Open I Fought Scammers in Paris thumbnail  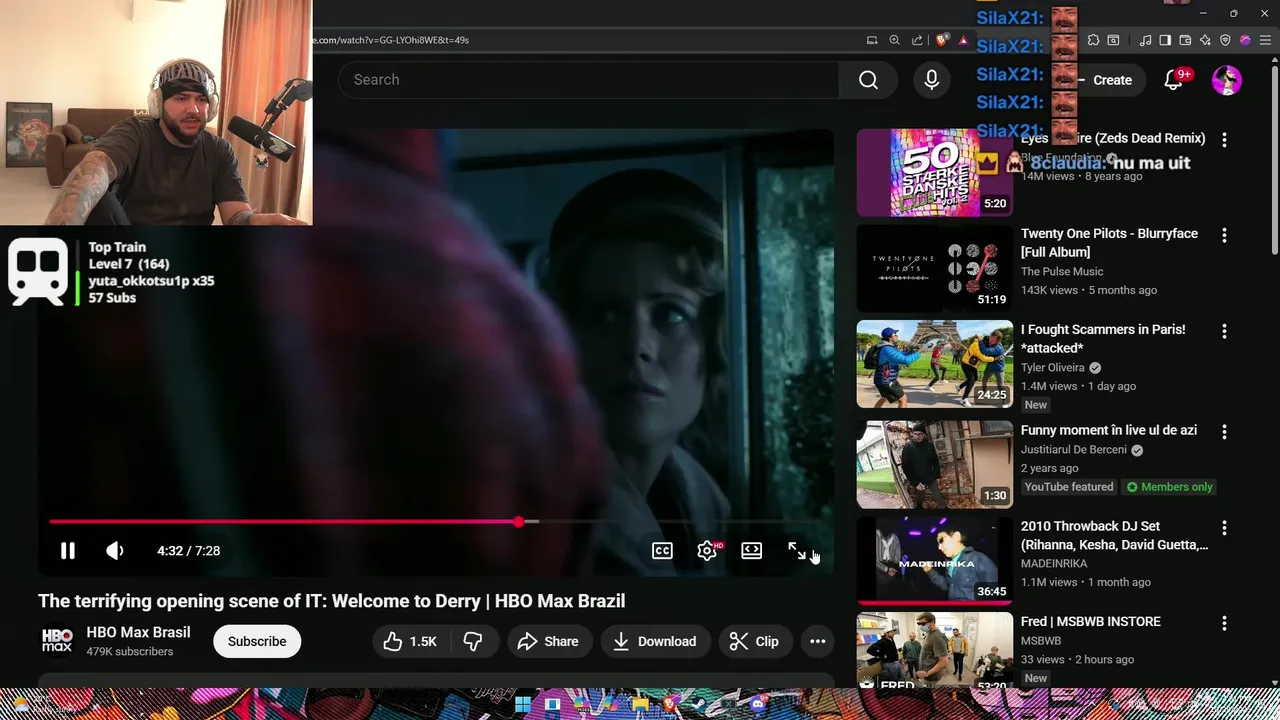934,364
